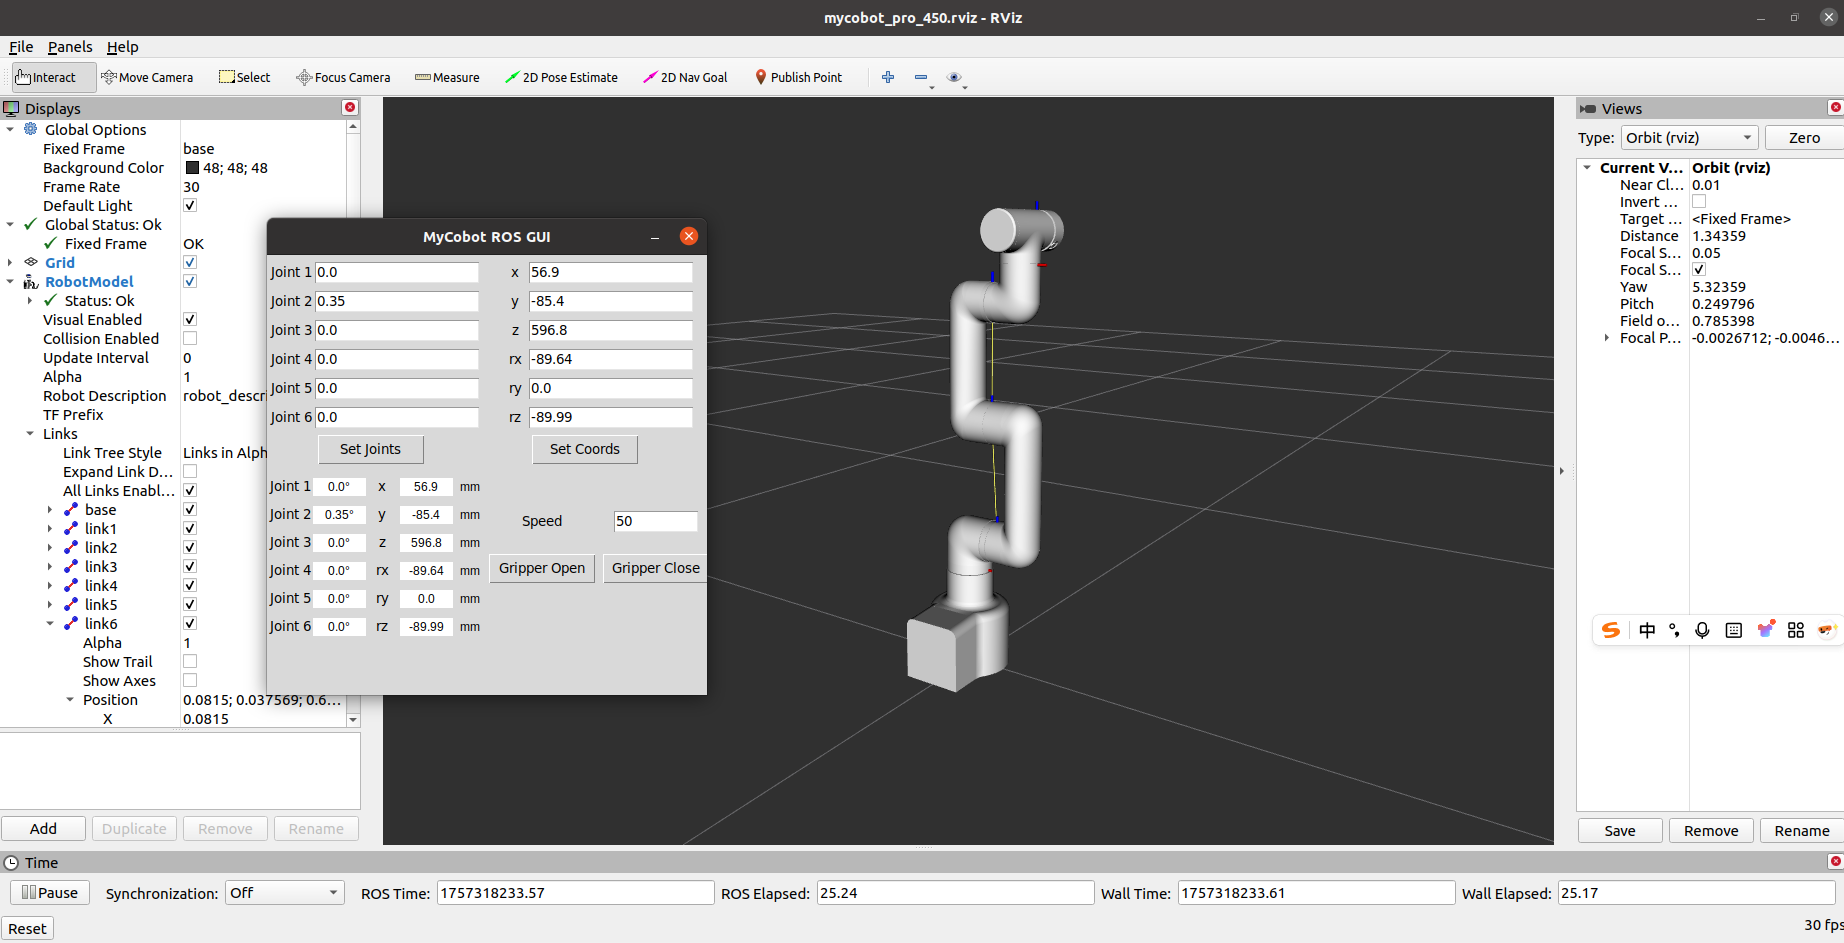Enable the Show Trail checkbox
Screen dimensions: 1844x943
coord(190,662)
